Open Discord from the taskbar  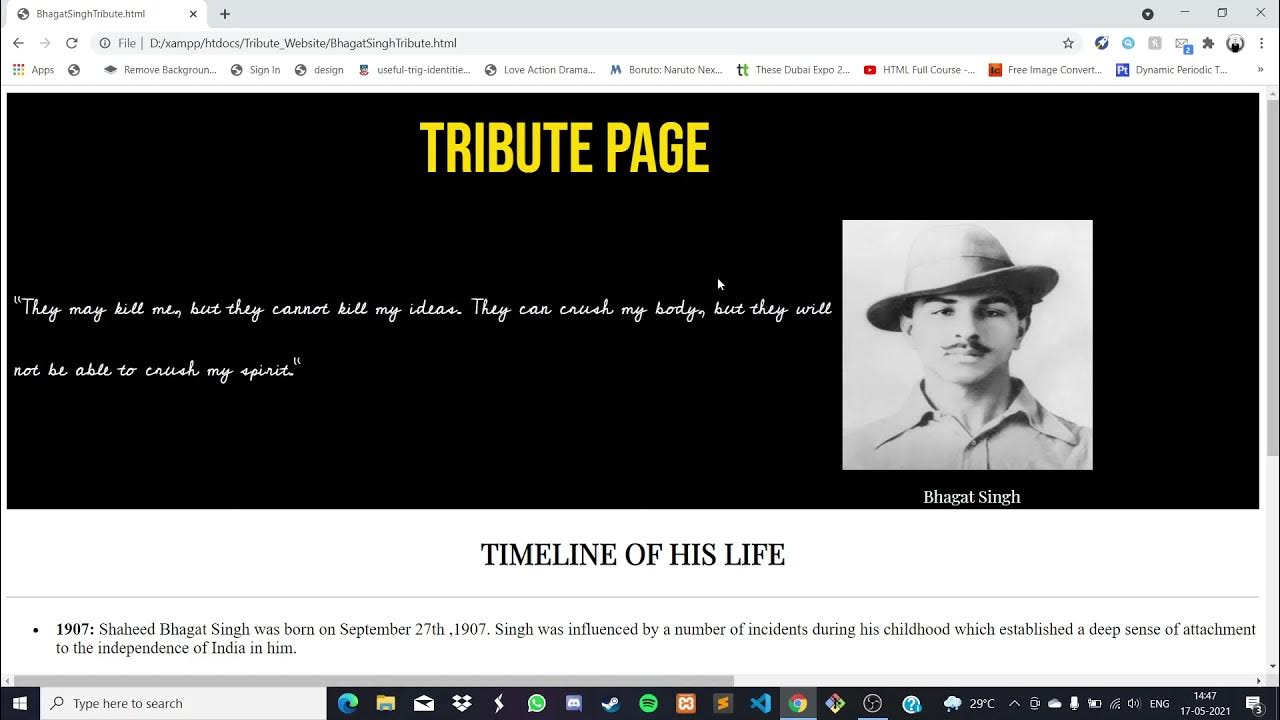574,703
